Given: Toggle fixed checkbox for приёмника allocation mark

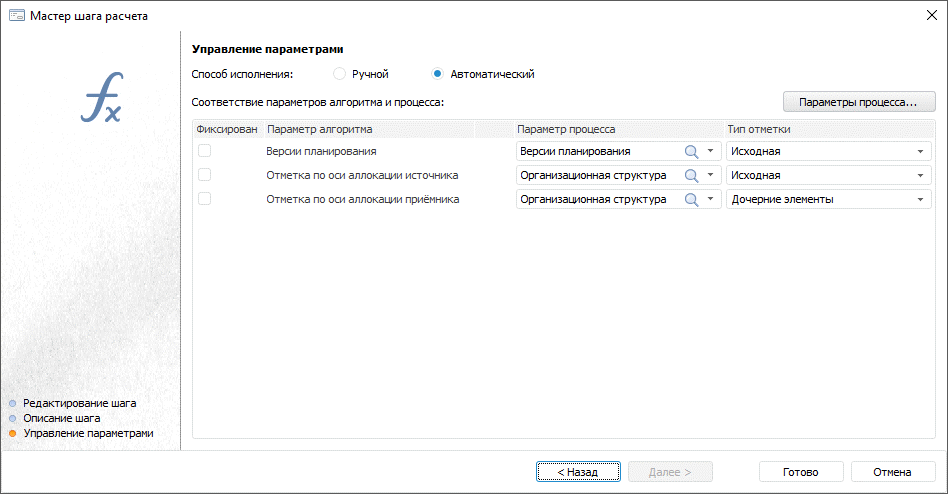Looking at the screenshot, I should pos(204,199).
